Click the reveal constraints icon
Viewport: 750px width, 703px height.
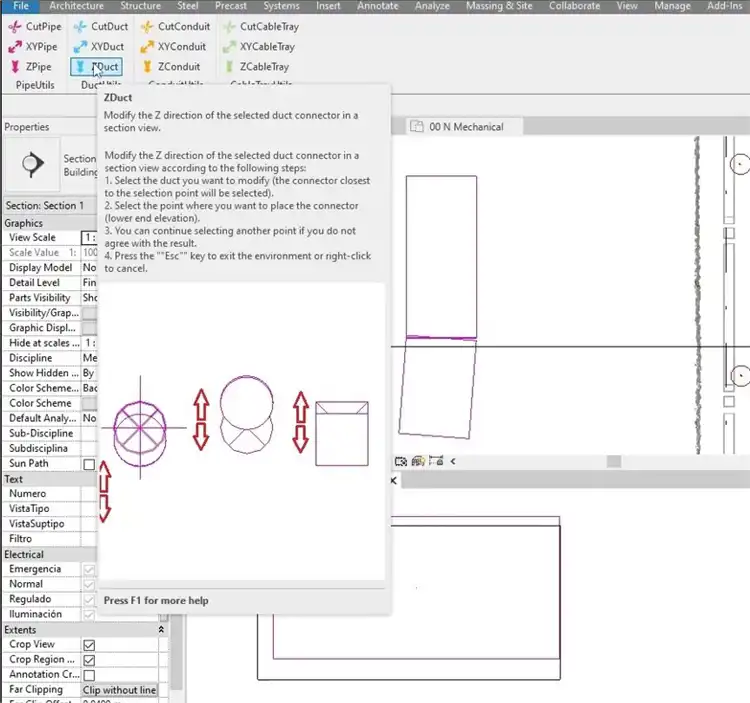pos(436,461)
